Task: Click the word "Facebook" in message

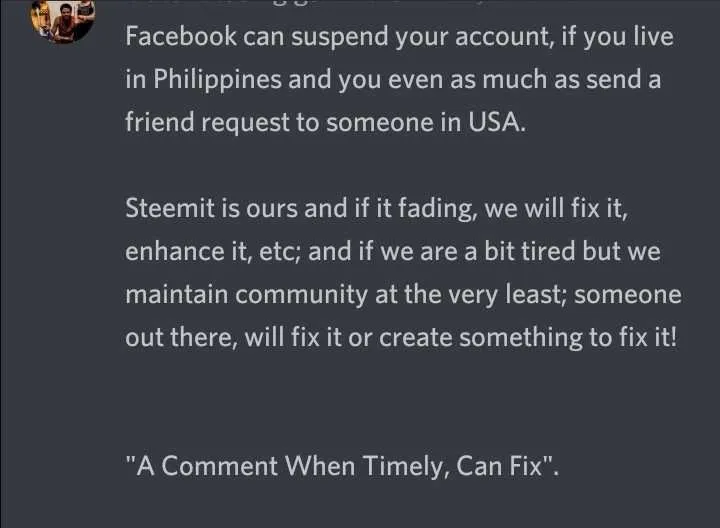Action: coord(181,36)
